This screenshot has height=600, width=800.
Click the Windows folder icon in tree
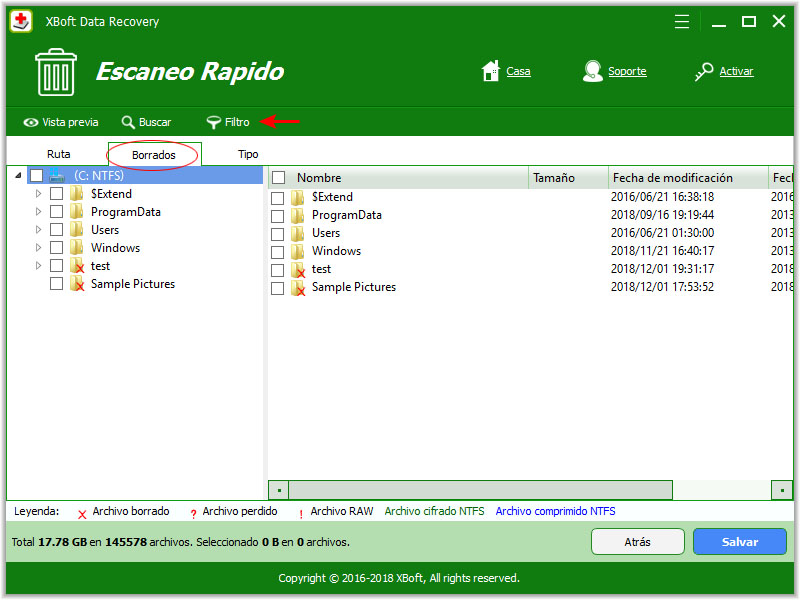[77, 247]
